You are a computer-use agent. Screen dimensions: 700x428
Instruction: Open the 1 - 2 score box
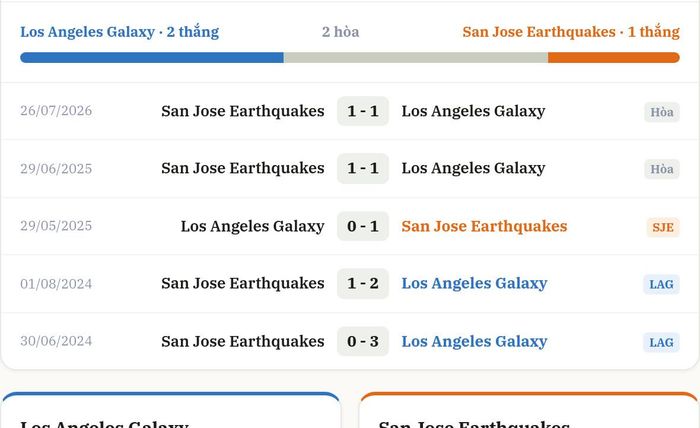[x=363, y=283]
